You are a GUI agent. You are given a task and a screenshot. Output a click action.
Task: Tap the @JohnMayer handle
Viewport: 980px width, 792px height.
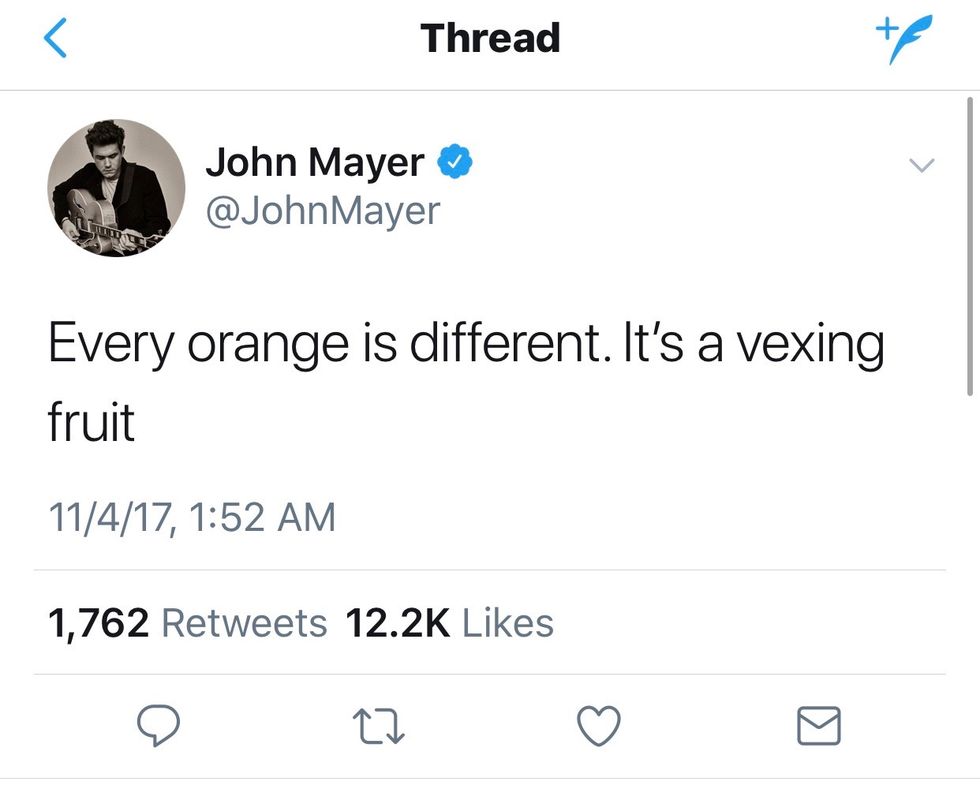click(x=322, y=211)
